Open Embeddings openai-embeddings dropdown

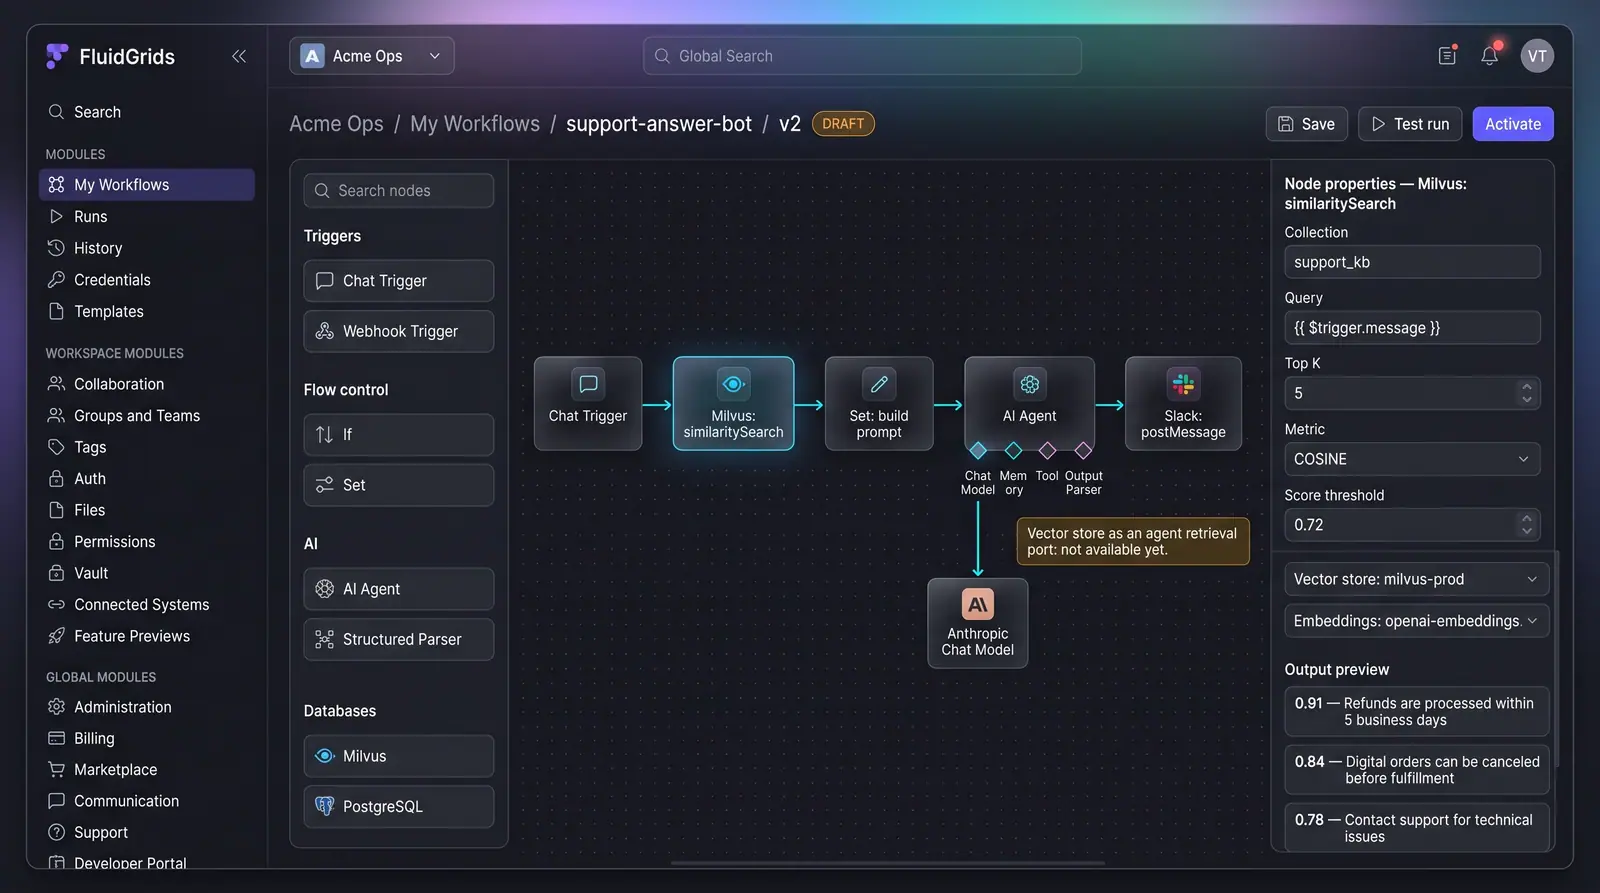[x=1416, y=621]
